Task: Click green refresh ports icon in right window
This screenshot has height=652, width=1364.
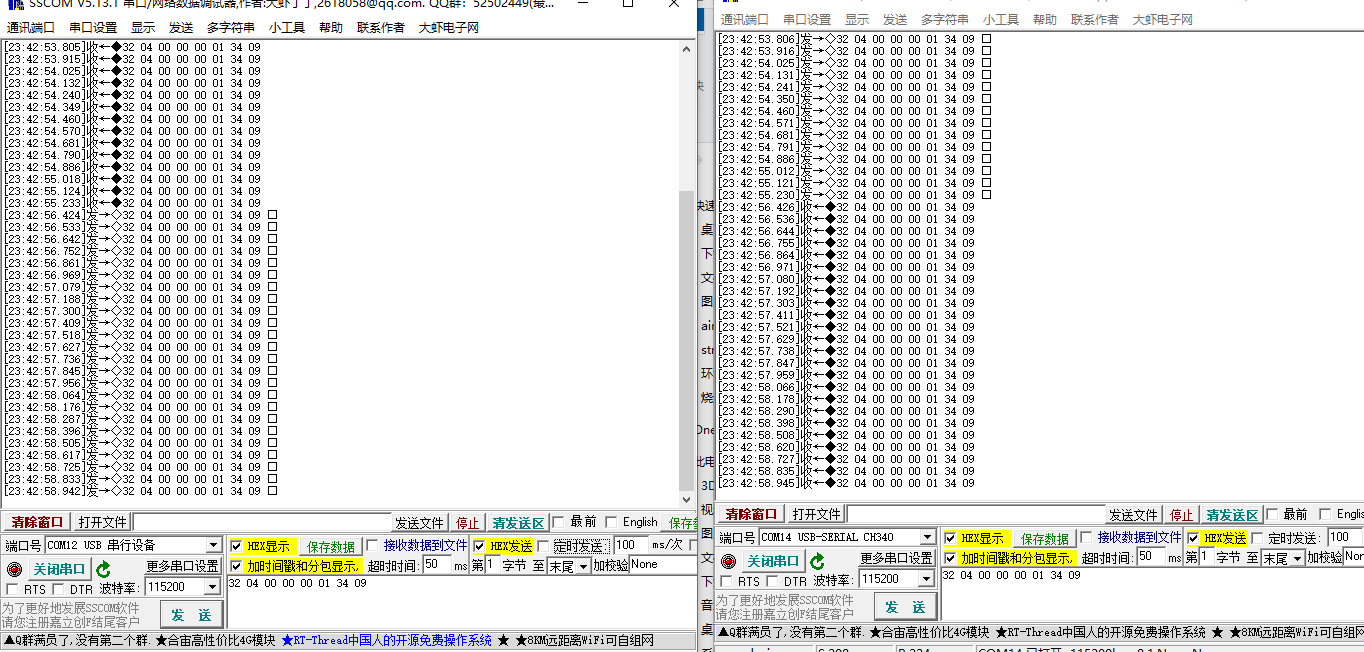Action: pos(817,561)
